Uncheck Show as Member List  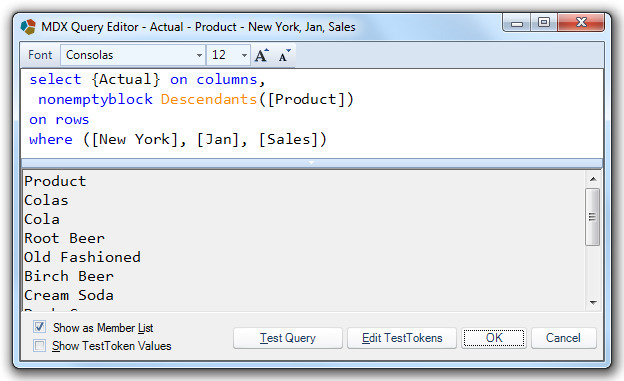tap(39, 327)
